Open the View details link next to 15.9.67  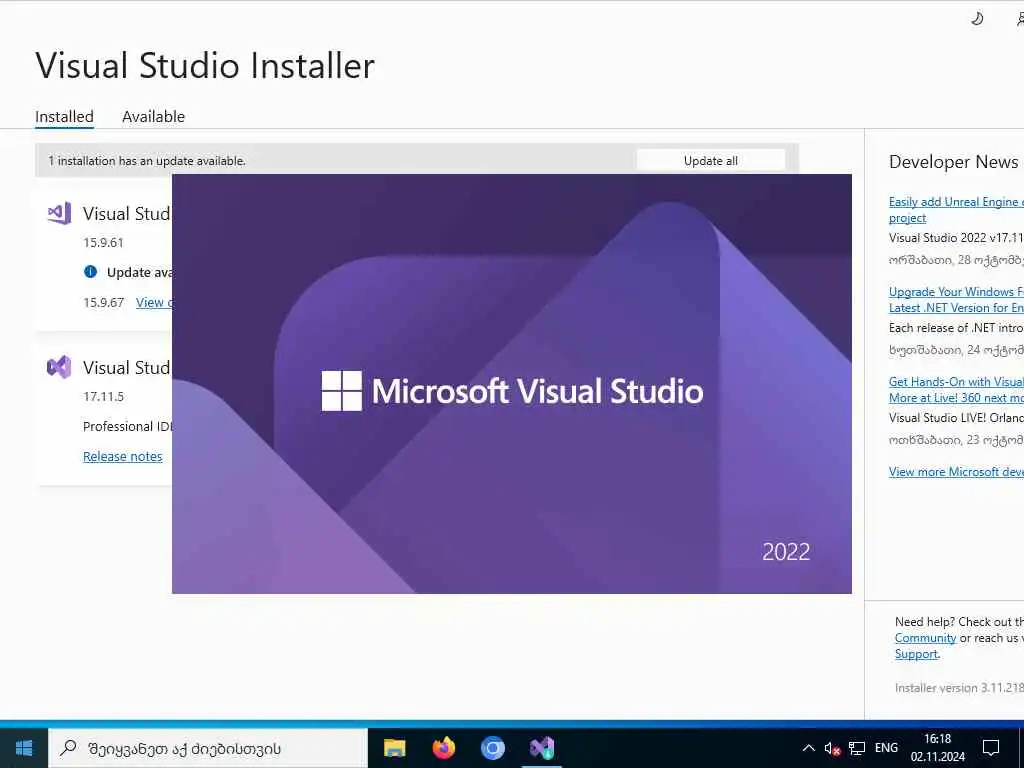click(x=154, y=302)
